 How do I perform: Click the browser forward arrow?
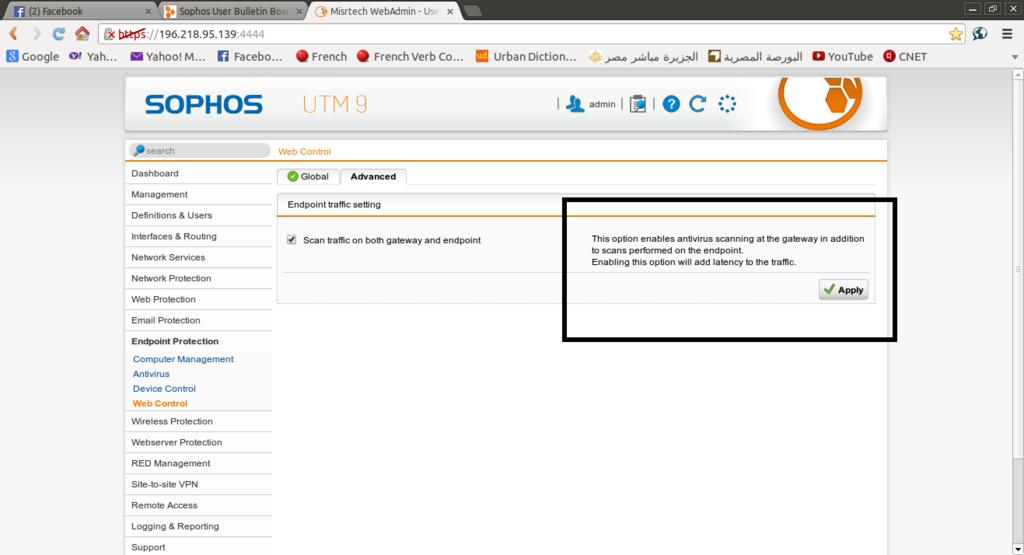click(37, 34)
